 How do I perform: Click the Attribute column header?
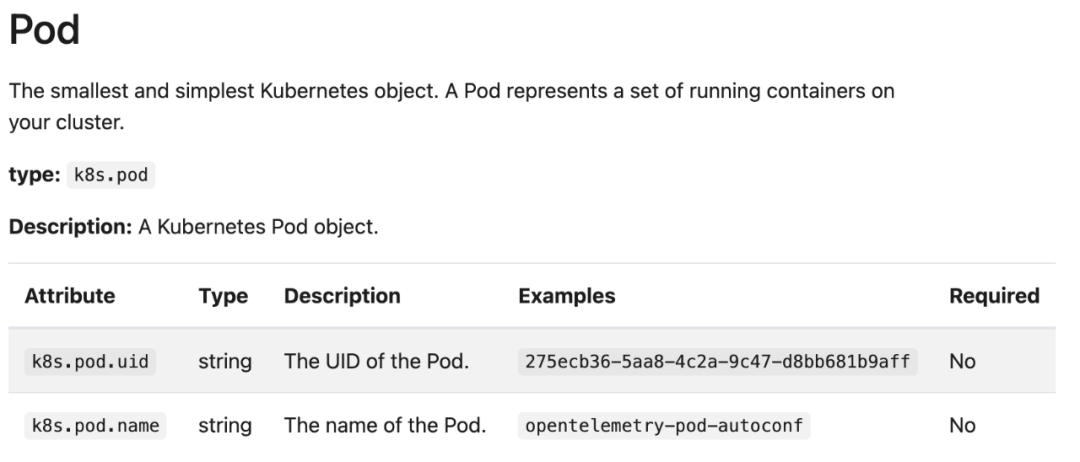point(69,296)
